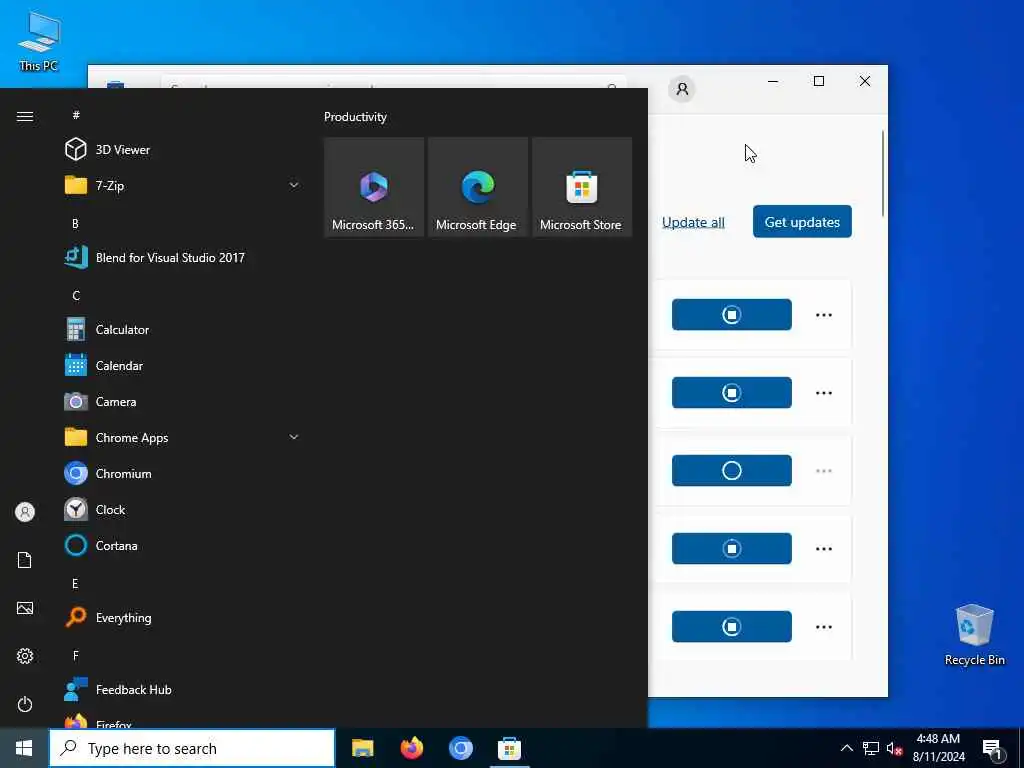
Task: Open more options for second update row
Action: 824,392
